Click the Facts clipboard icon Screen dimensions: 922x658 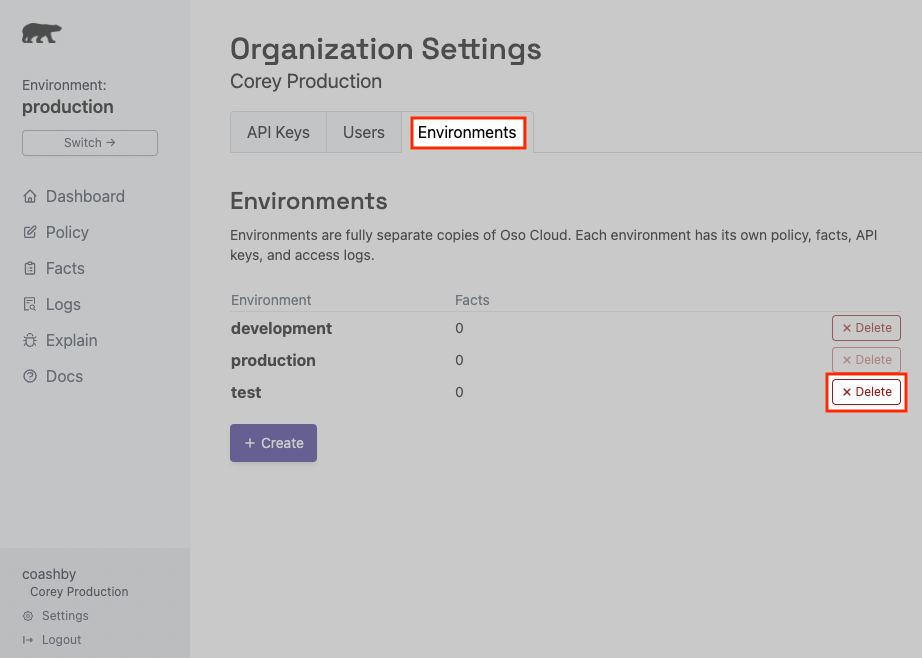[x=30, y=268]
